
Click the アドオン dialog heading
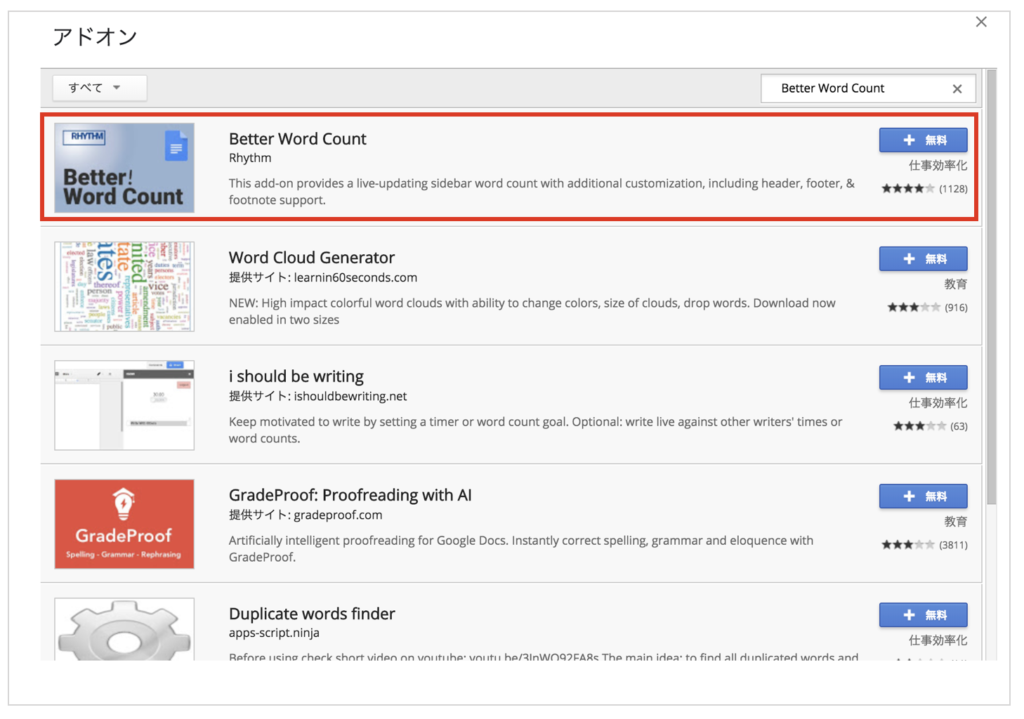point(95,37)
